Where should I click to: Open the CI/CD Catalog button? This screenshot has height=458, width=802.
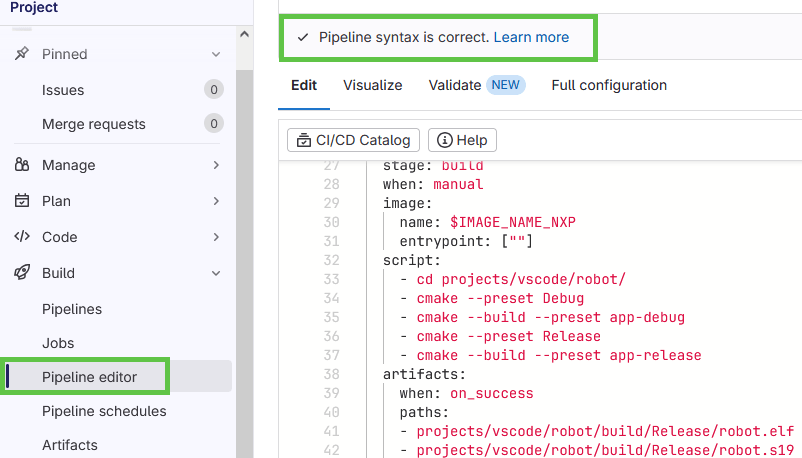pyautogui.click(x=353, y=140)
